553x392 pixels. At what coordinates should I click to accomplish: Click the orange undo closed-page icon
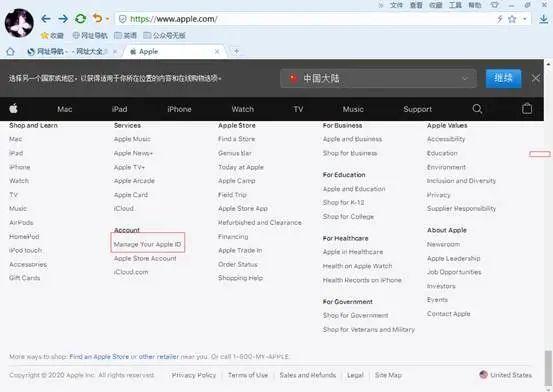pyautogui.click(x=97, y=18)
